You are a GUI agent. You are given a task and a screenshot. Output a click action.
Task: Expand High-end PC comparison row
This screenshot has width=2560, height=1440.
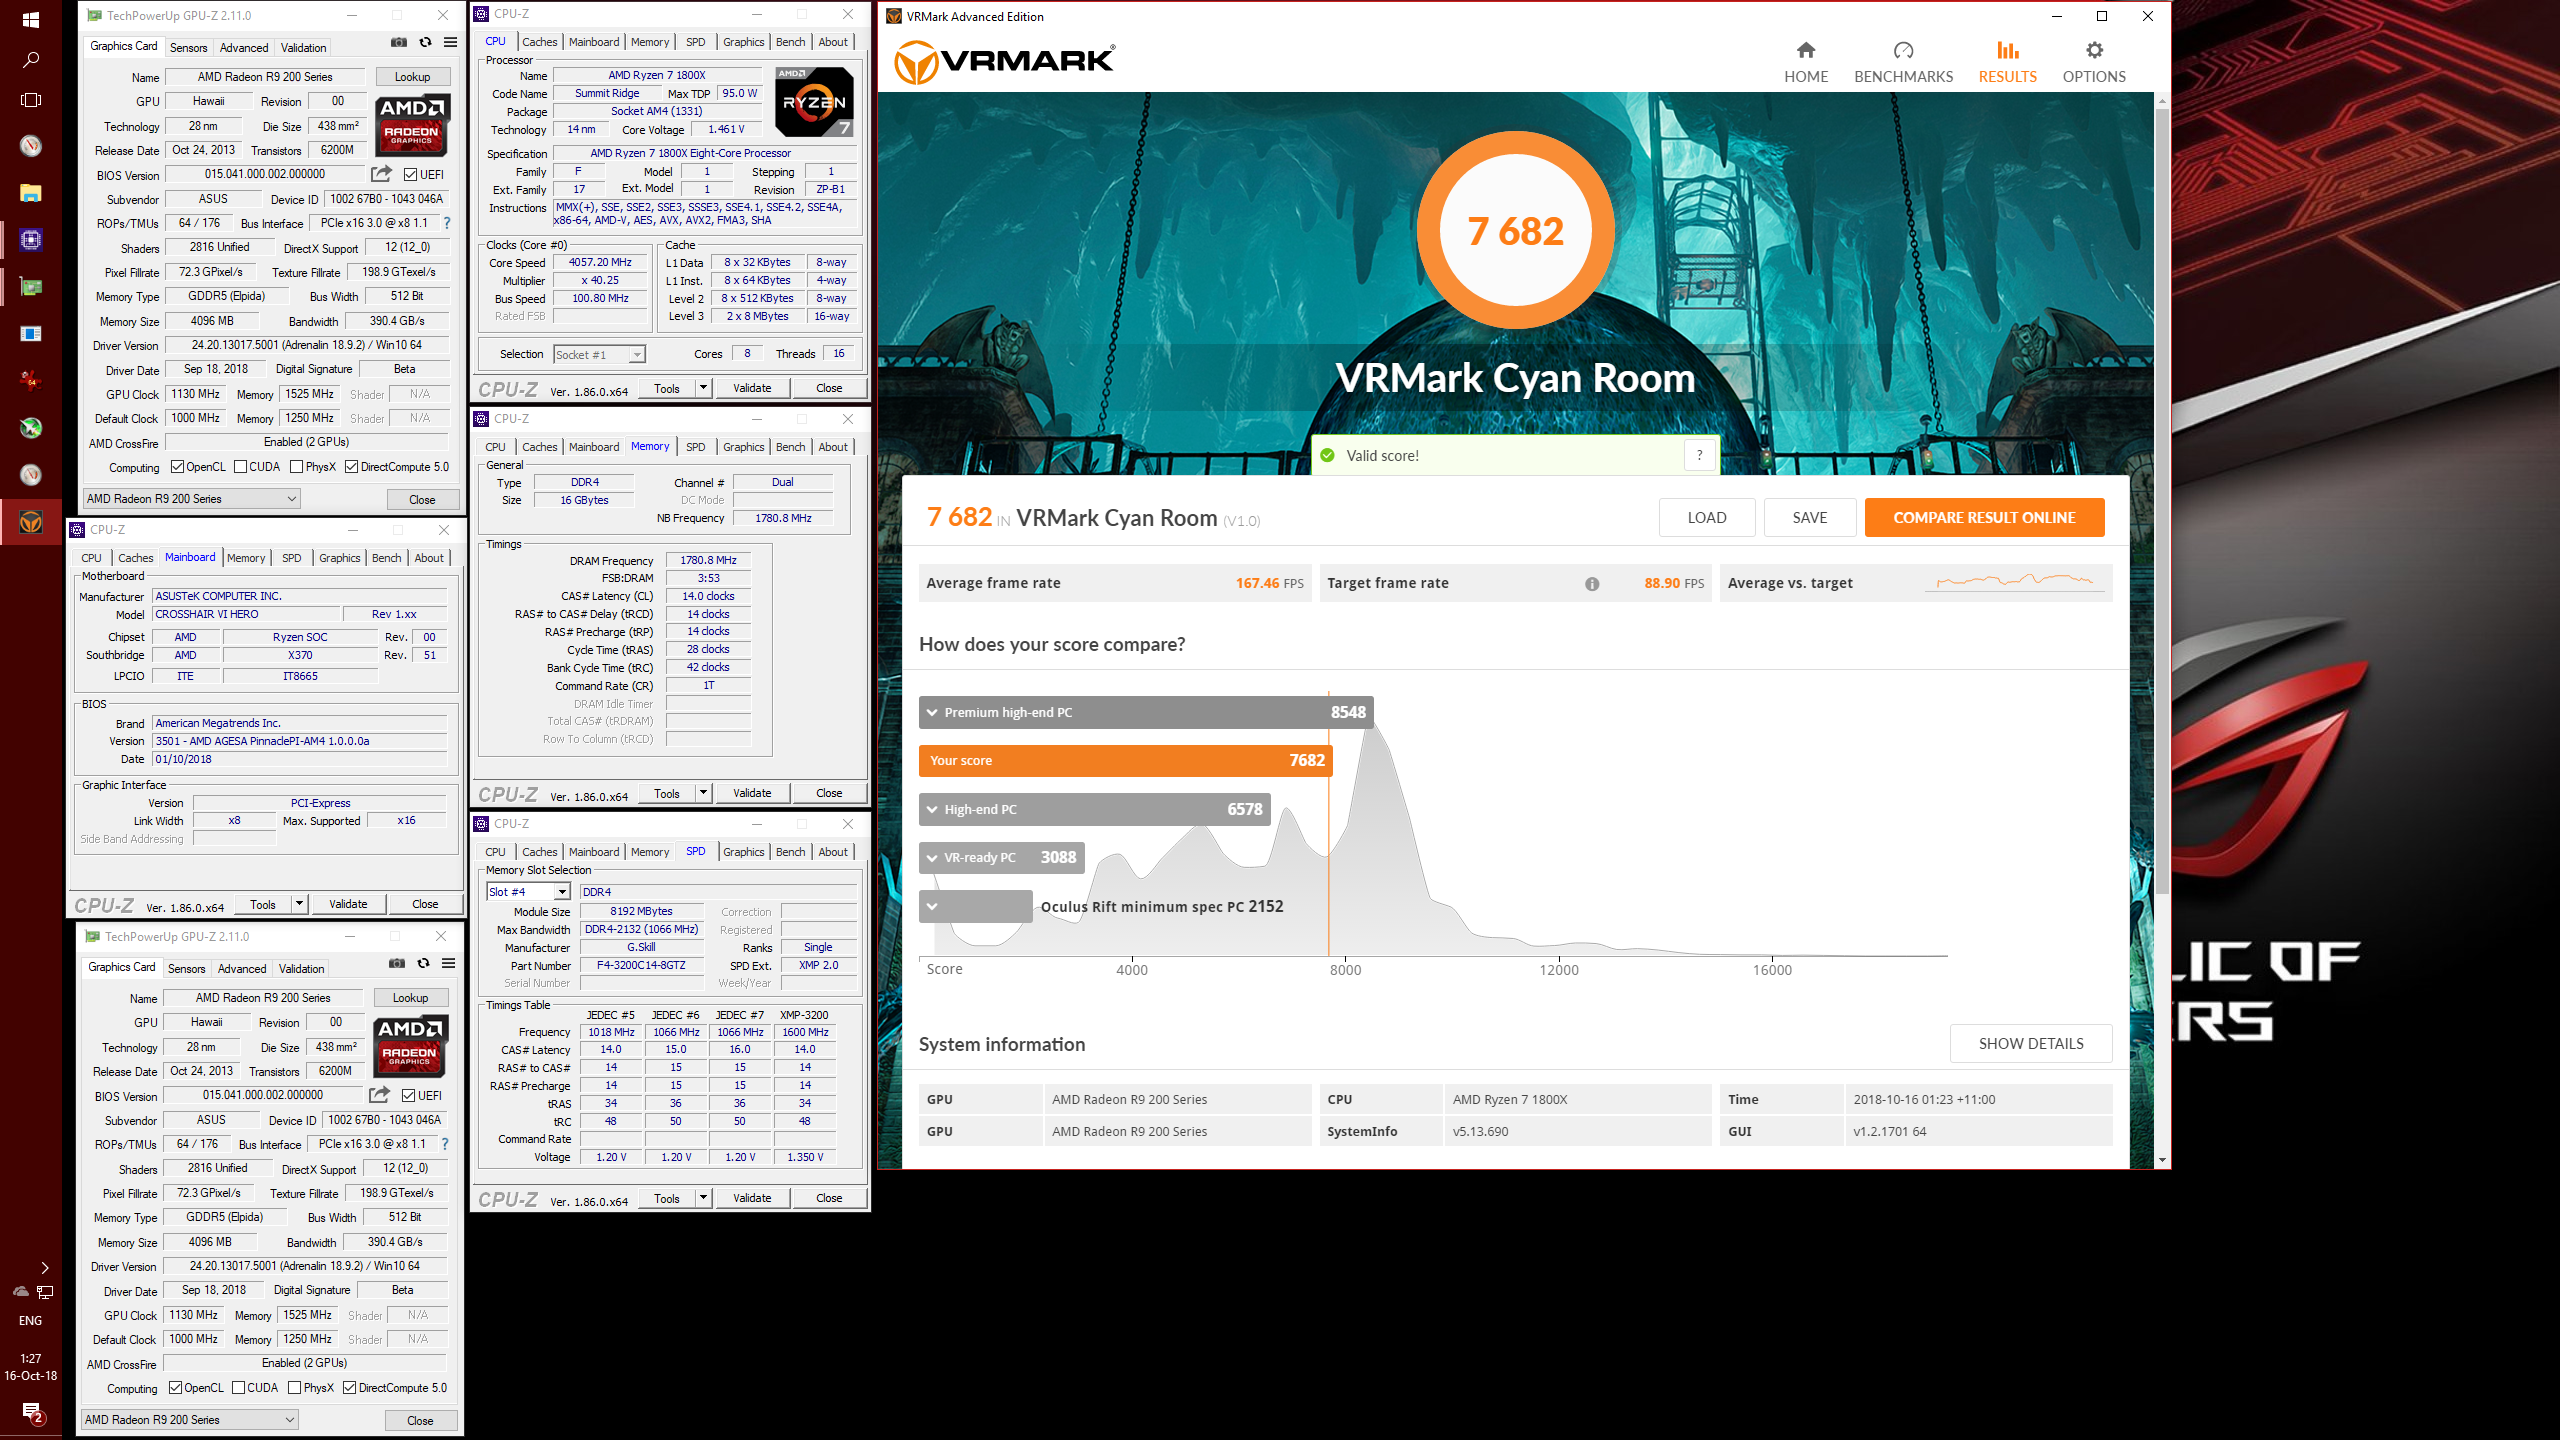[x=932, y=810]
